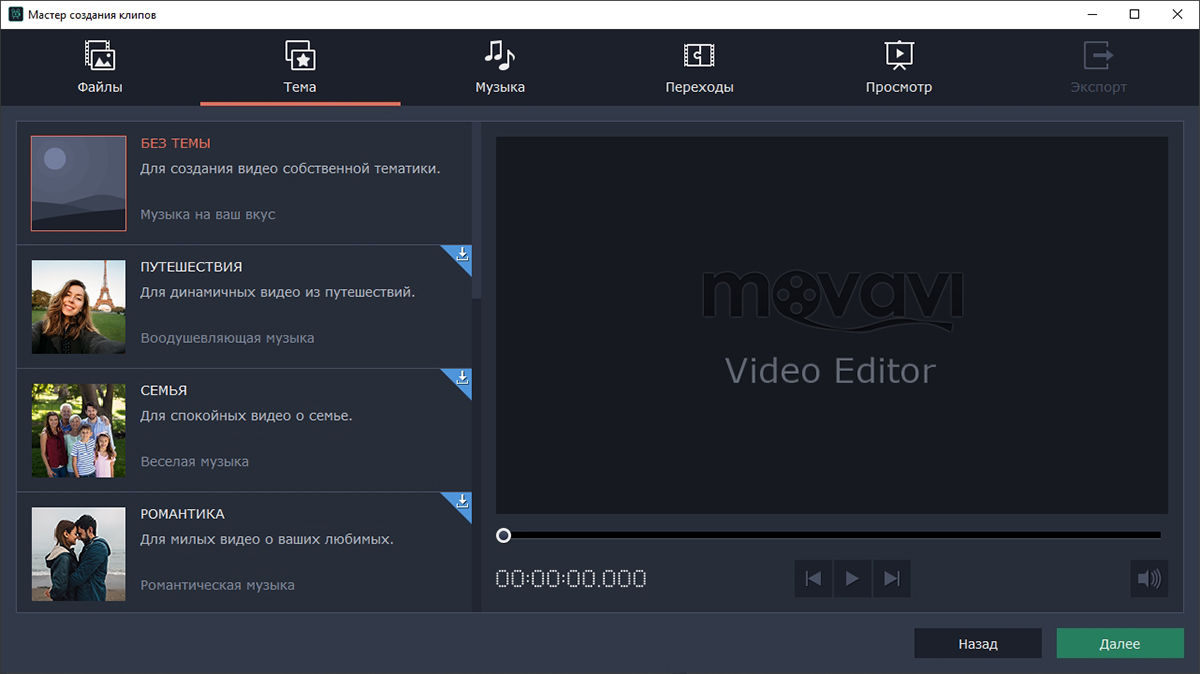Choose the Романтика theme thumbnail
1200x674 pixels.
point(79,554)
